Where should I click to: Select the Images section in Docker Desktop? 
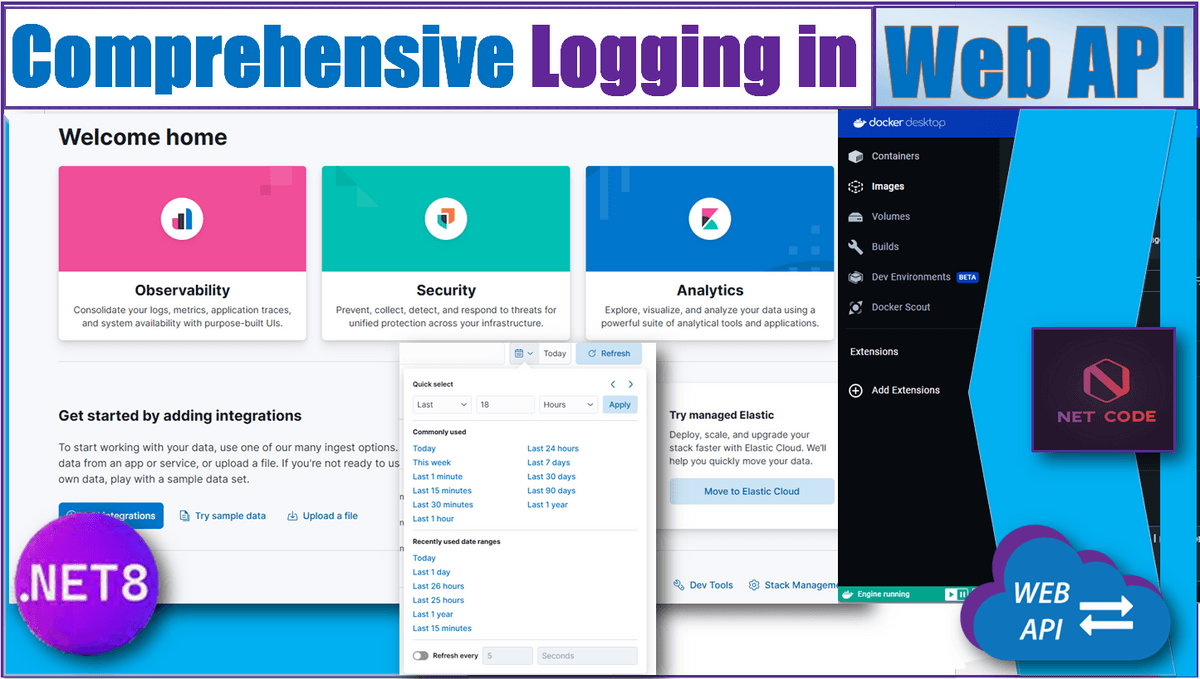887,186
